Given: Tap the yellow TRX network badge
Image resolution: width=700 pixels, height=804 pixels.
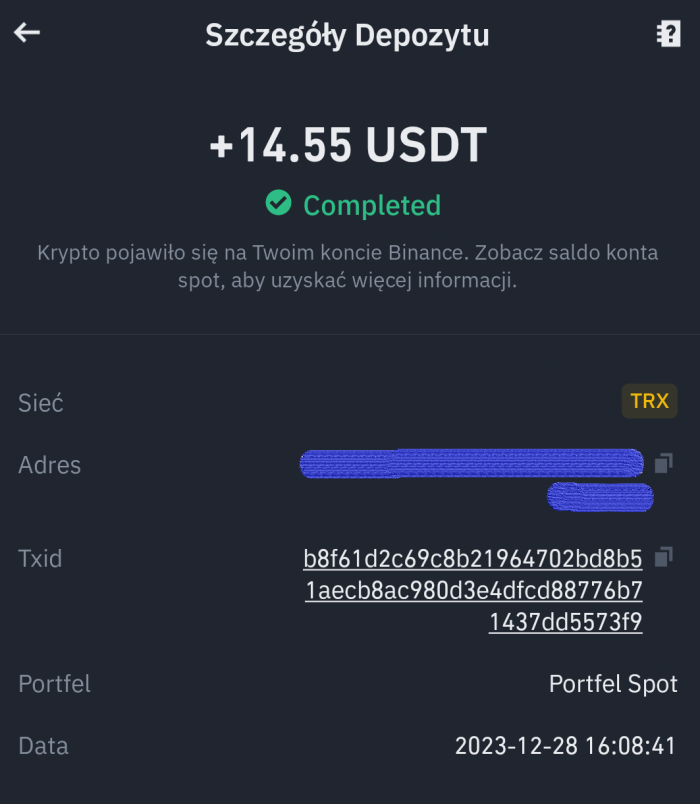Looking at the screenshot, I should pyautogui.click(x=649, y=402).
